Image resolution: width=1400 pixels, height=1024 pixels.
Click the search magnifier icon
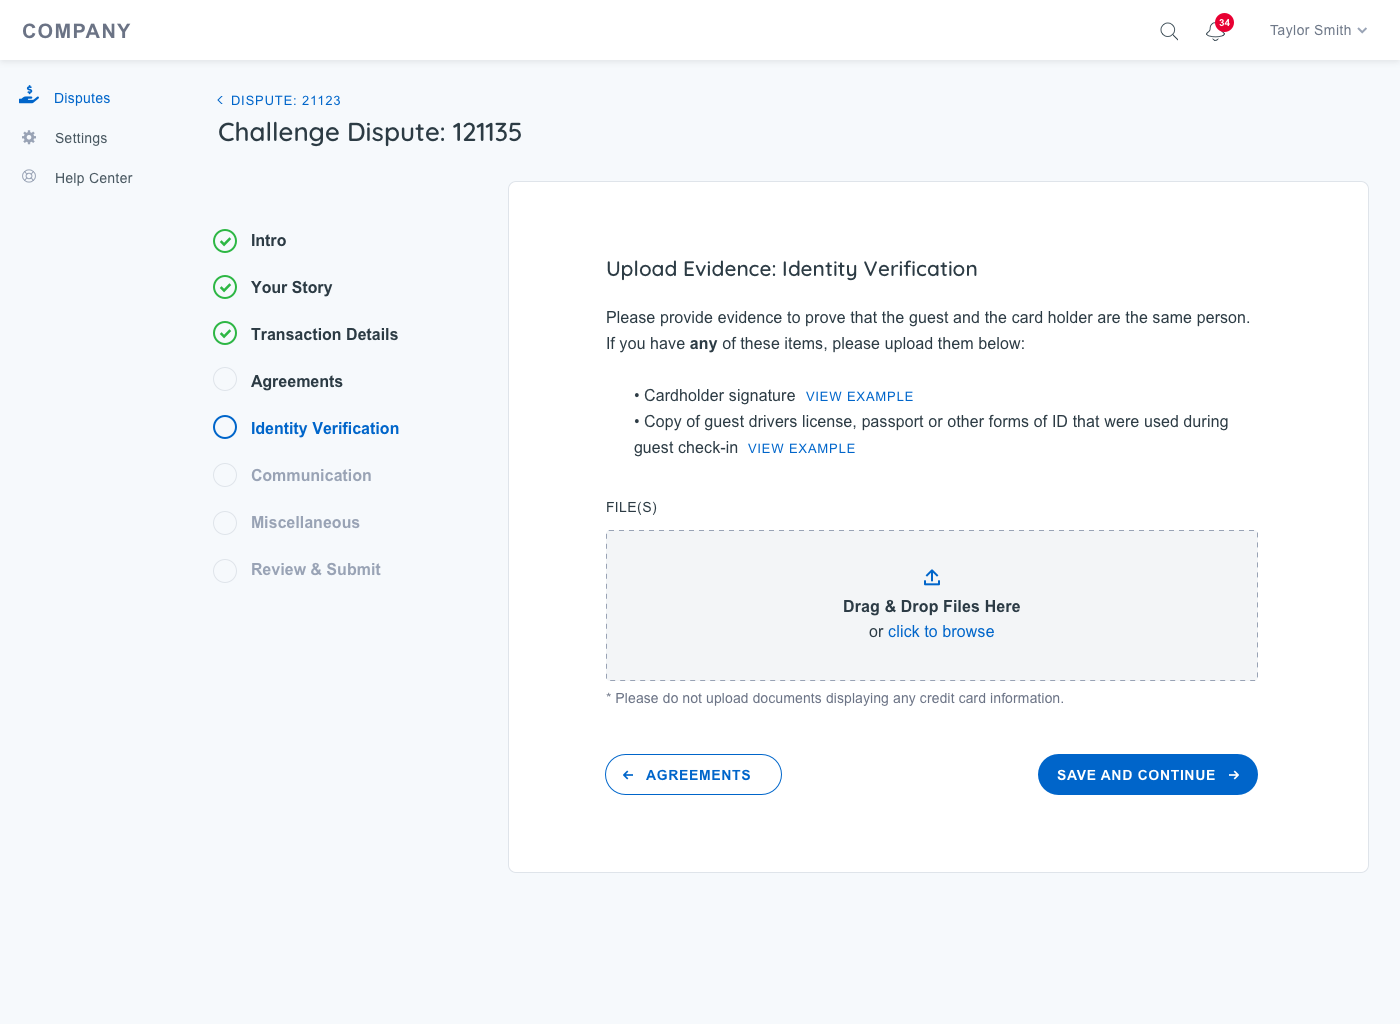coord(1168,31)
